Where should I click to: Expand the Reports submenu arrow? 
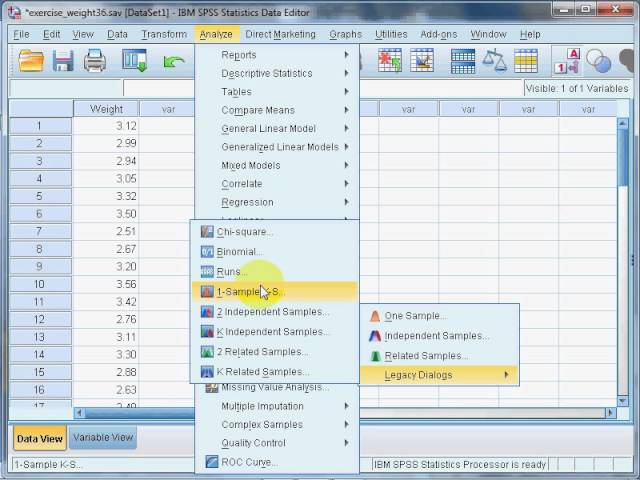pos(347,55)
